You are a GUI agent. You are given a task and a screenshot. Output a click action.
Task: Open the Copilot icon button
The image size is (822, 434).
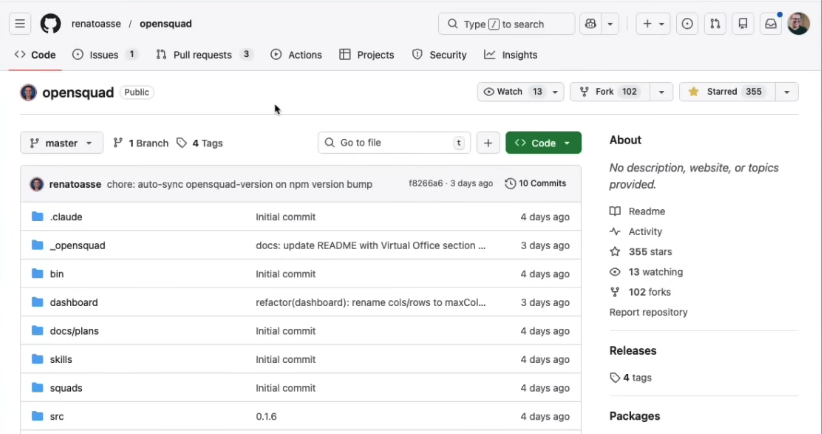[591, 24]
